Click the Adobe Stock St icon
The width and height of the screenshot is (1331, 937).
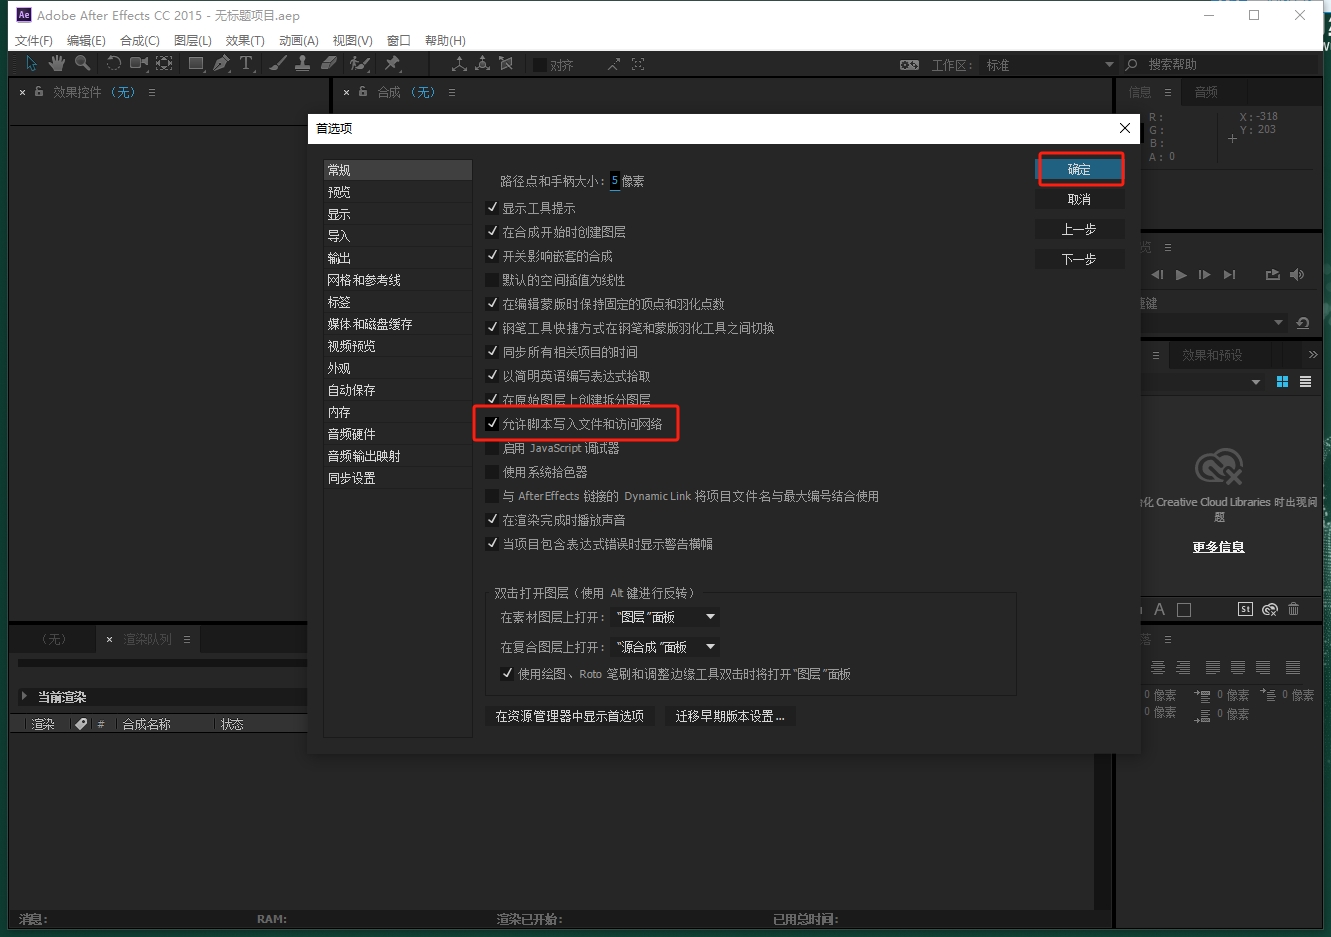pos(1245,609)
